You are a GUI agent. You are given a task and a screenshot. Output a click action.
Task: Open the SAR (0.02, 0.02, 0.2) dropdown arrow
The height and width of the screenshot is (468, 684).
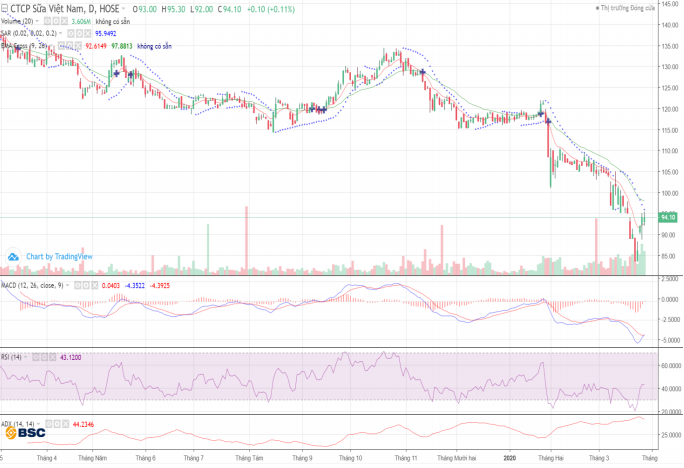[61, 33]
